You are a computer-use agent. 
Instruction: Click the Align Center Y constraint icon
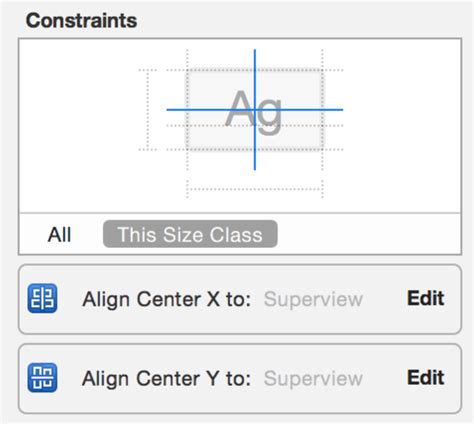(42, 378)
